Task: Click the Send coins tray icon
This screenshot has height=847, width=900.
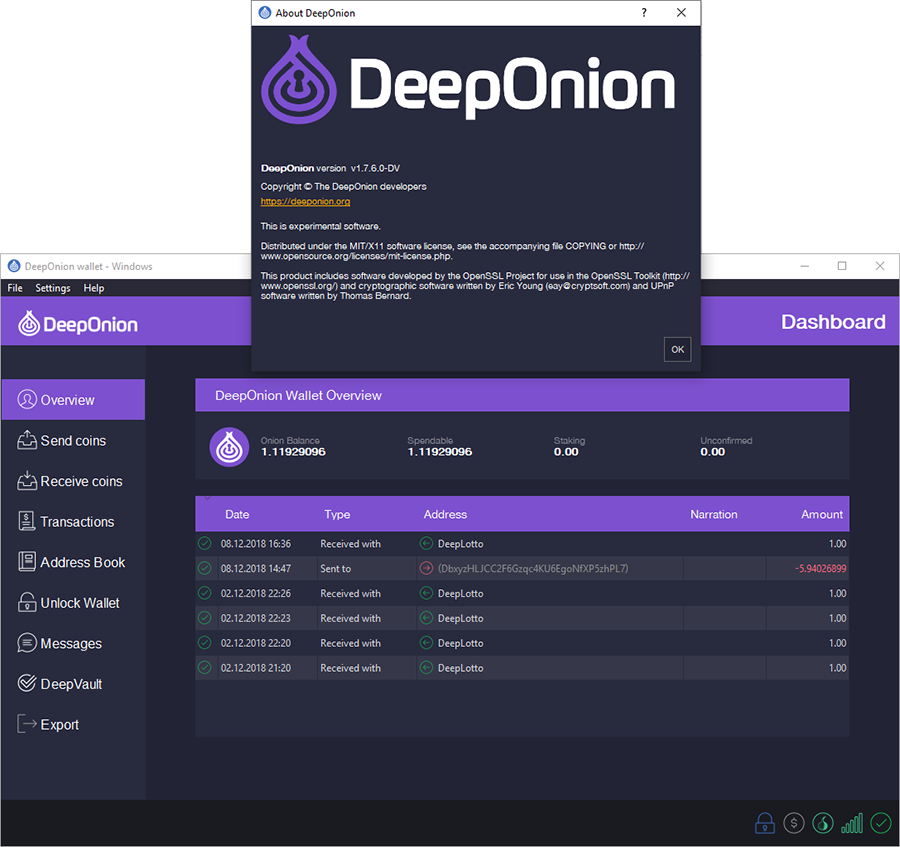Action: pos(27,440)
